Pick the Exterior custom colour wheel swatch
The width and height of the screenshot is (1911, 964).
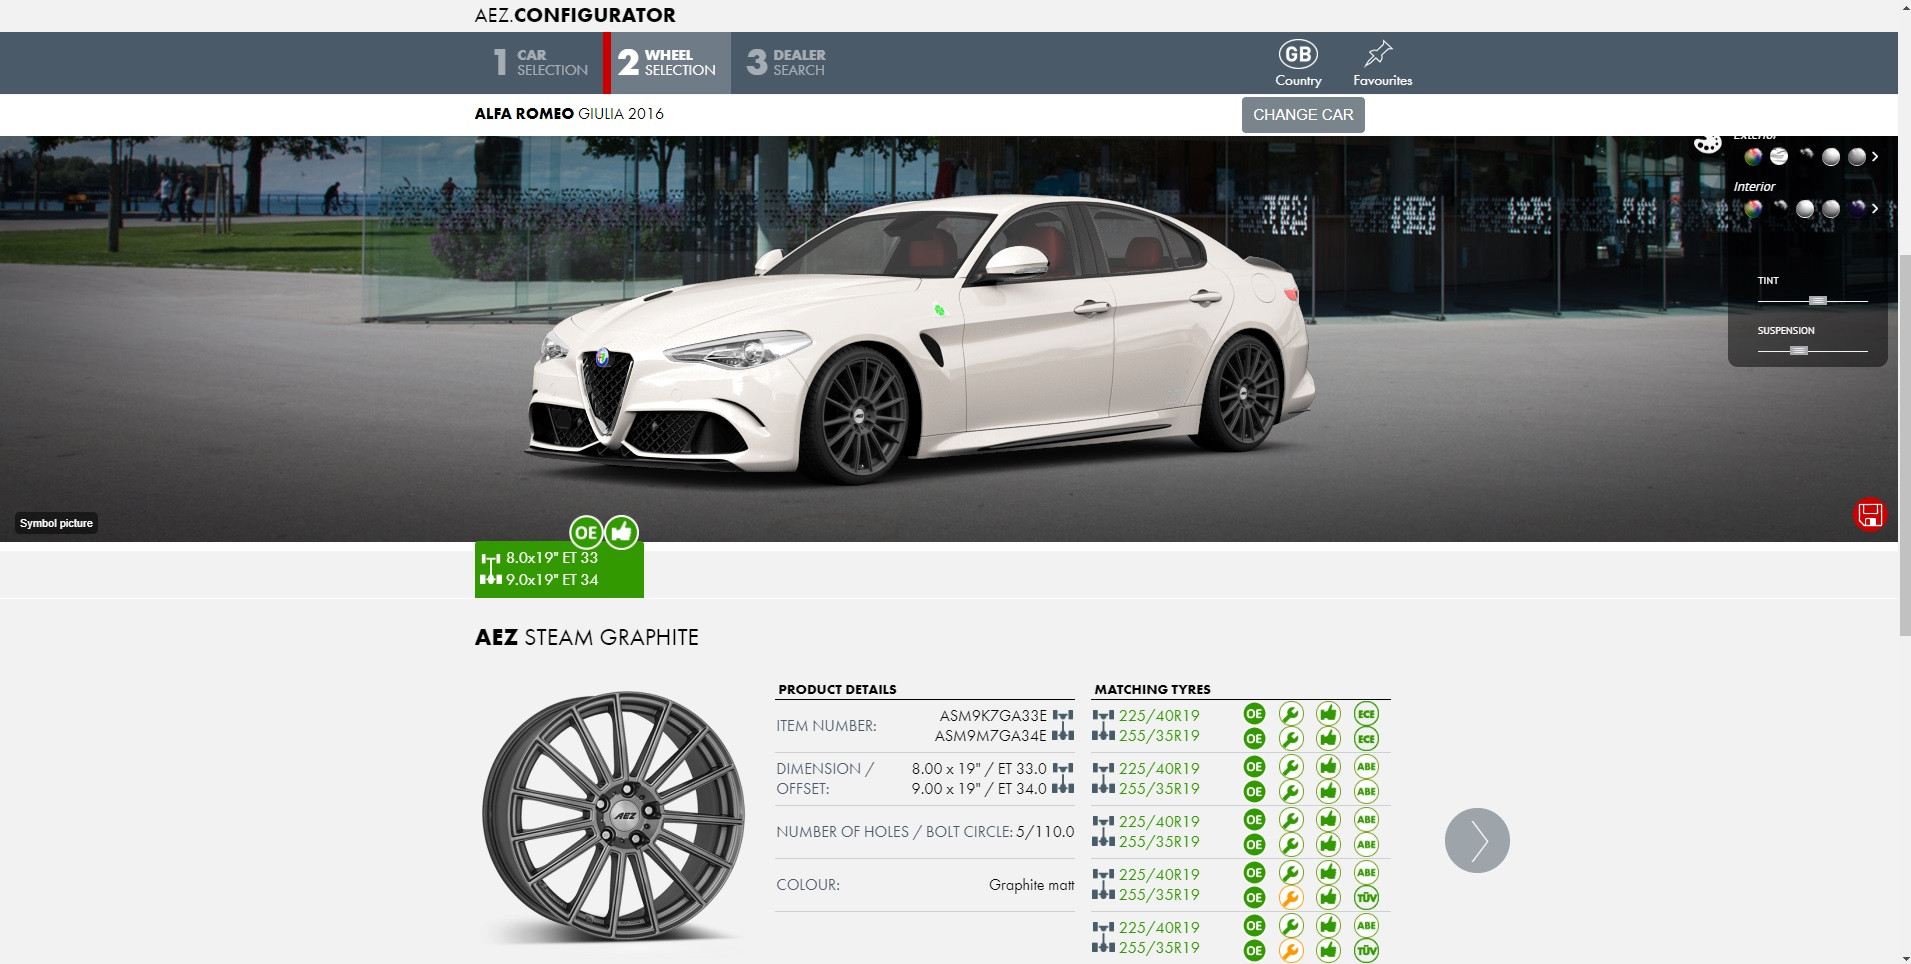point(1753,157)
